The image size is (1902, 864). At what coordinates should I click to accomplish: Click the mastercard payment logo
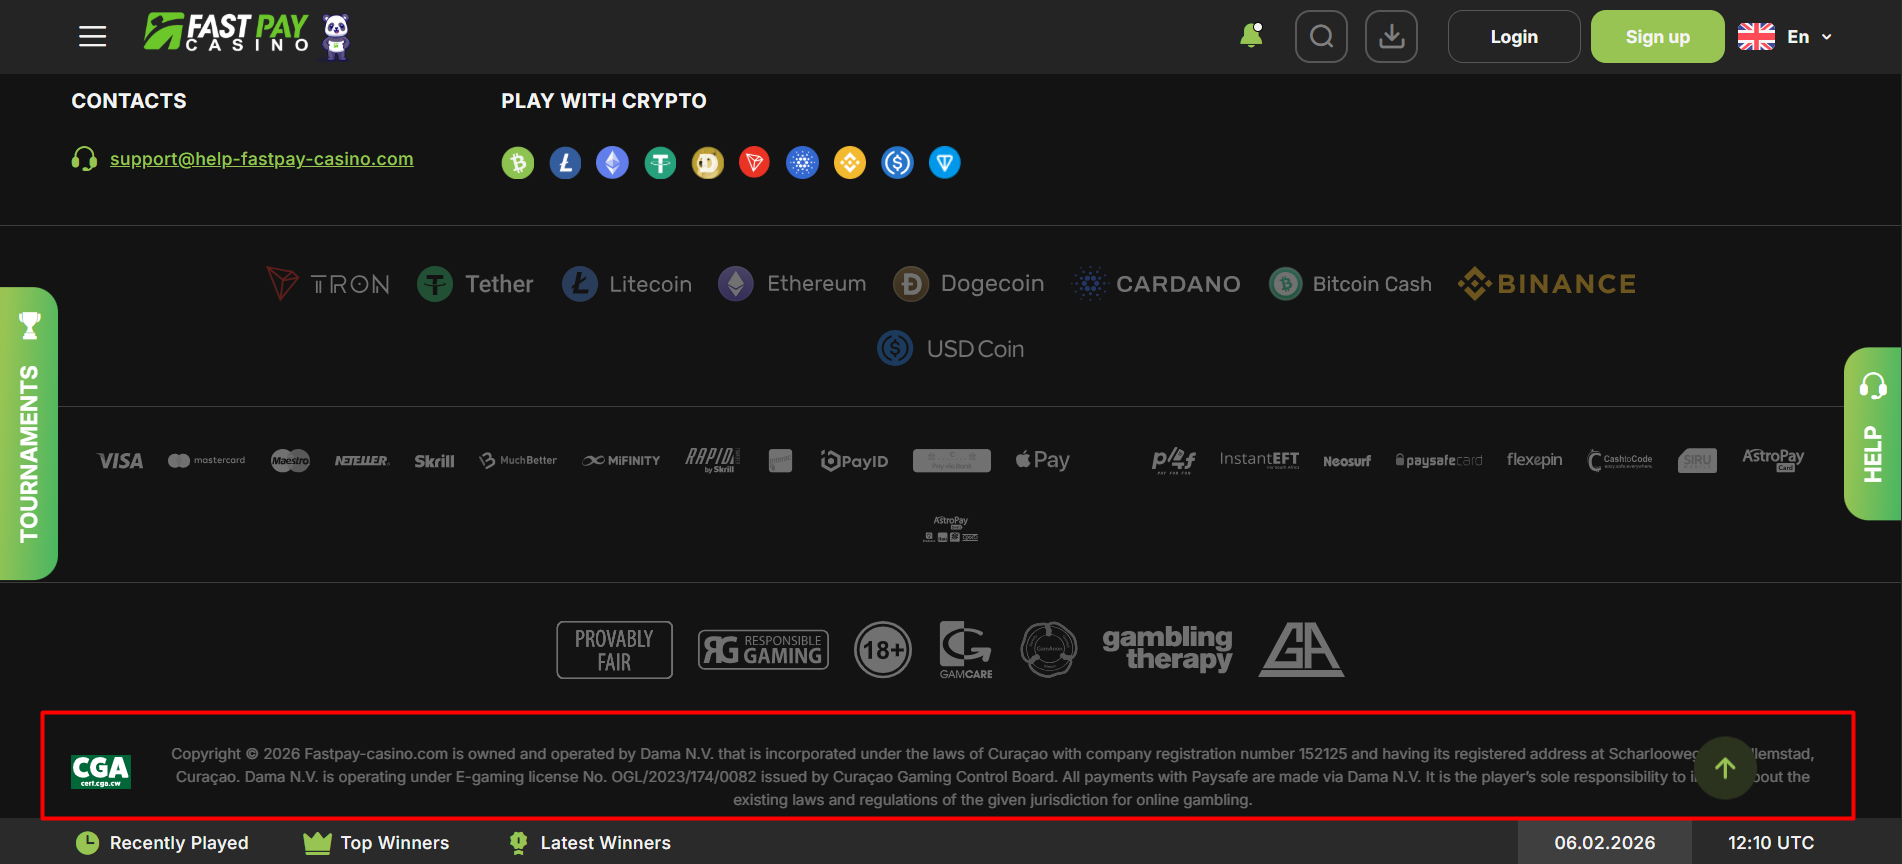click(x=206, y=461)
